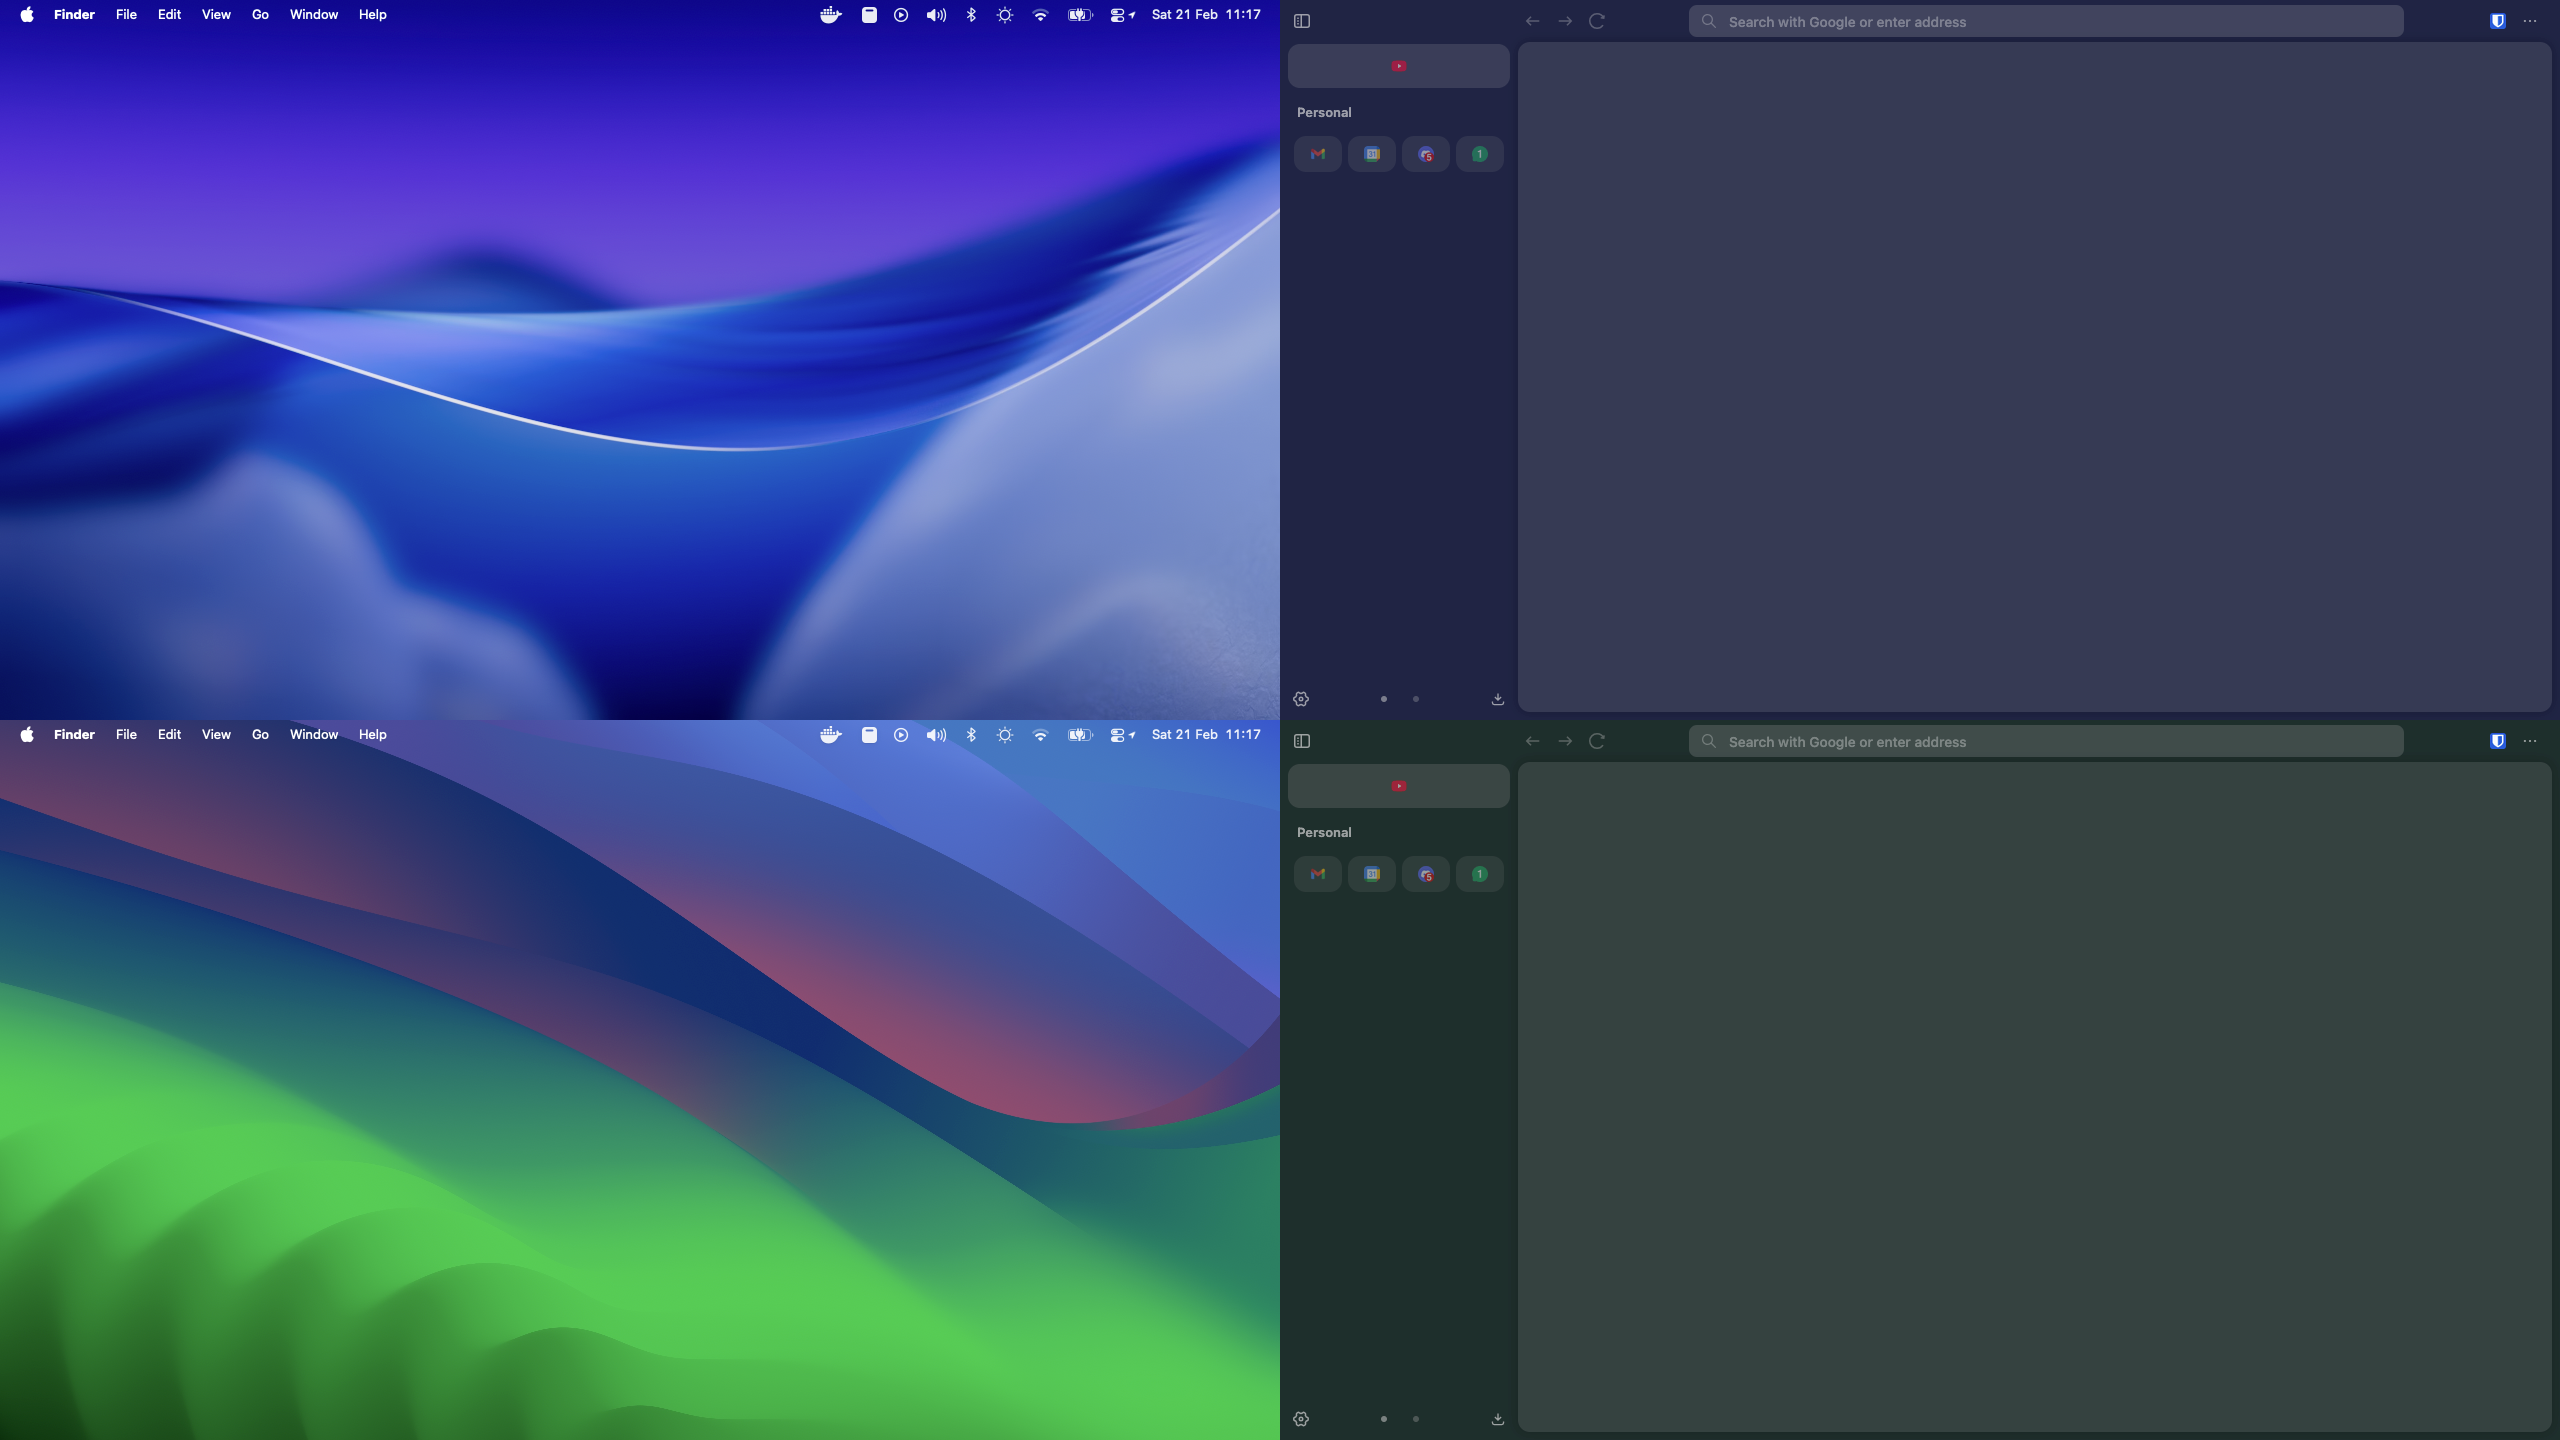Toggle the sidebar panel icon in the green browser
The height and width of the screenshot is (1440, 2560).
point(1302,741)
